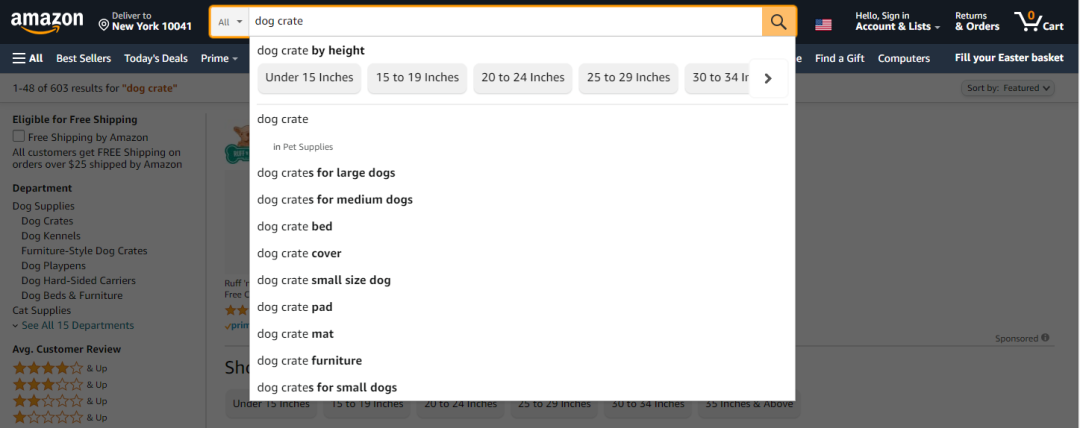Screen dimensions: 1080x428
Task: Click the delivery location pin icon
Action: [x=104, y=23]
